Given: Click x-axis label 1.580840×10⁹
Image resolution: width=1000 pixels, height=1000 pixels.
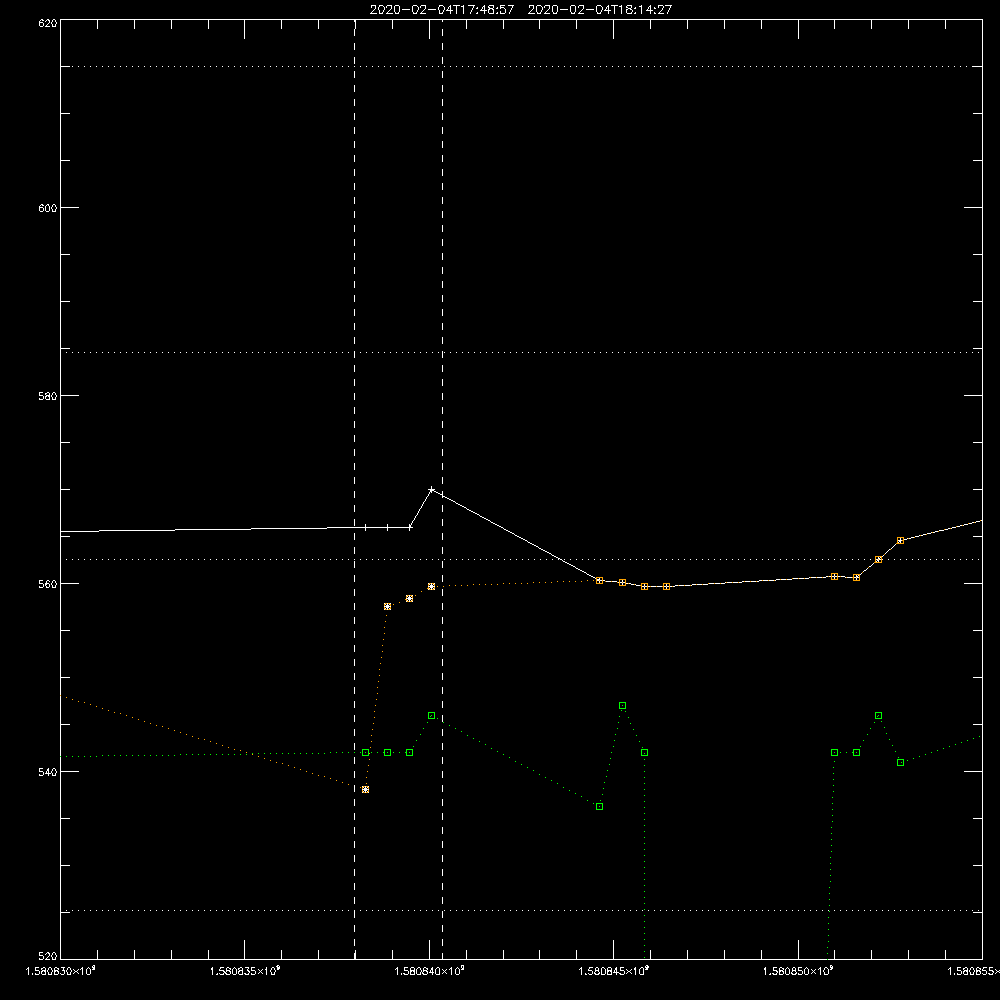Looking at the screenshot, I should click(429, 971).
